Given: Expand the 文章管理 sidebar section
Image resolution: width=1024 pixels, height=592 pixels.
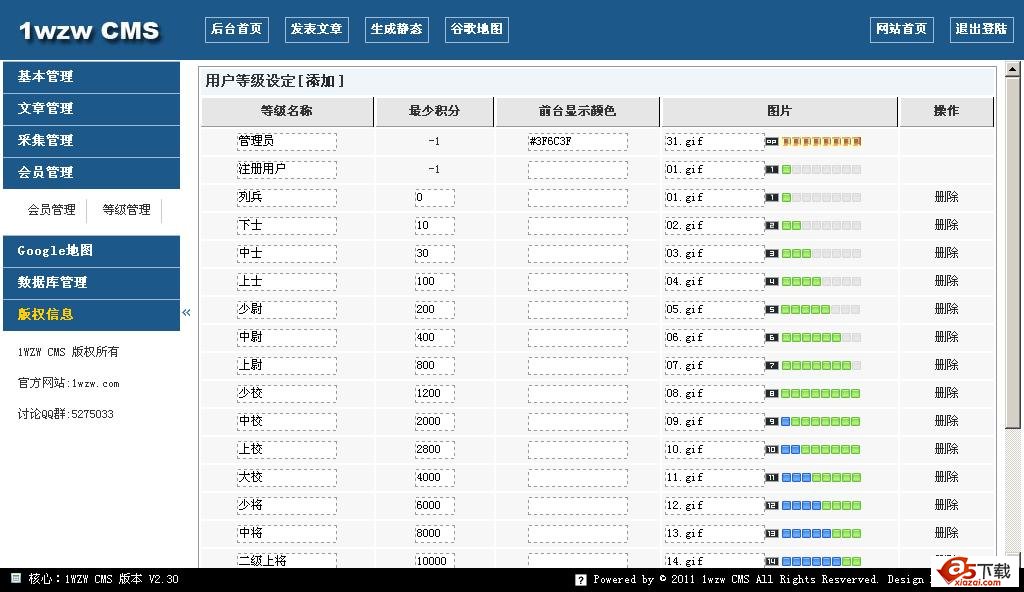Looking at the screenshot, I should click(91, 109).
